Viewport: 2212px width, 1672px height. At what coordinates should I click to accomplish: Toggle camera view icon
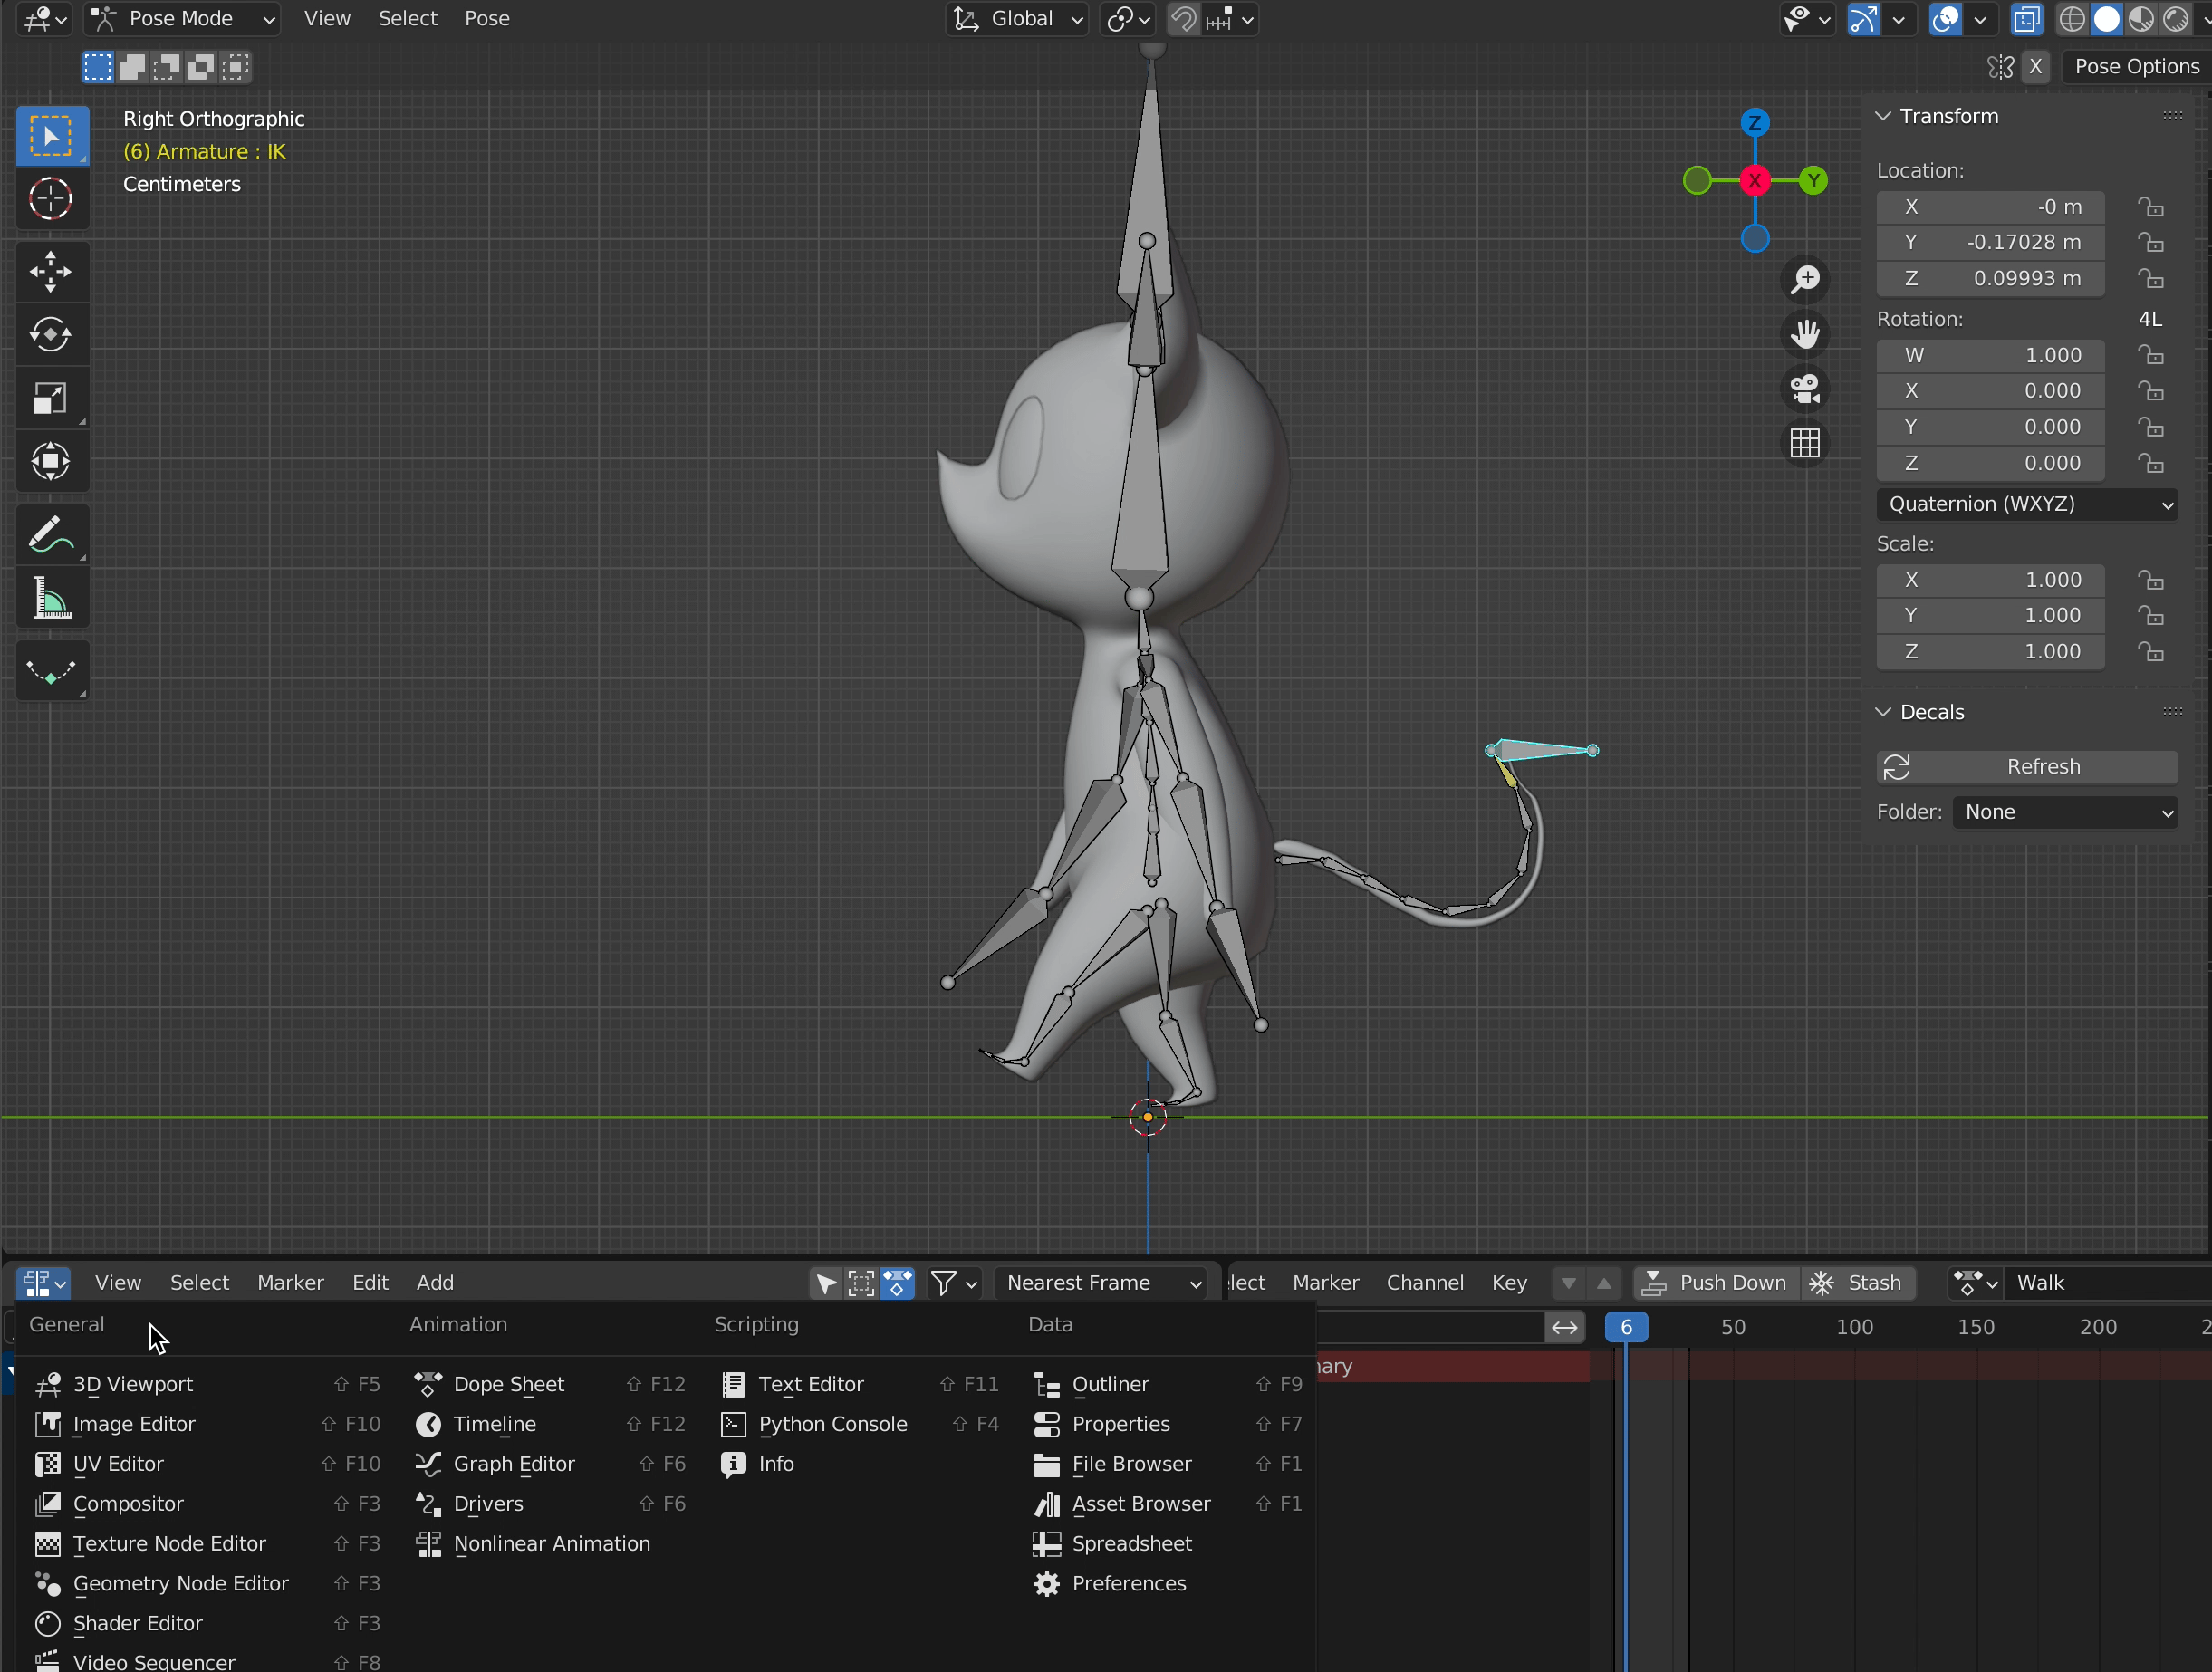1805,389
